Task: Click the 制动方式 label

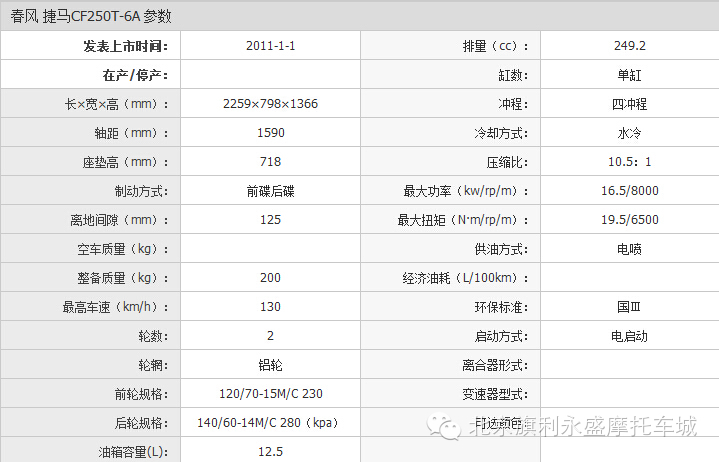Action: coord(141,191)
